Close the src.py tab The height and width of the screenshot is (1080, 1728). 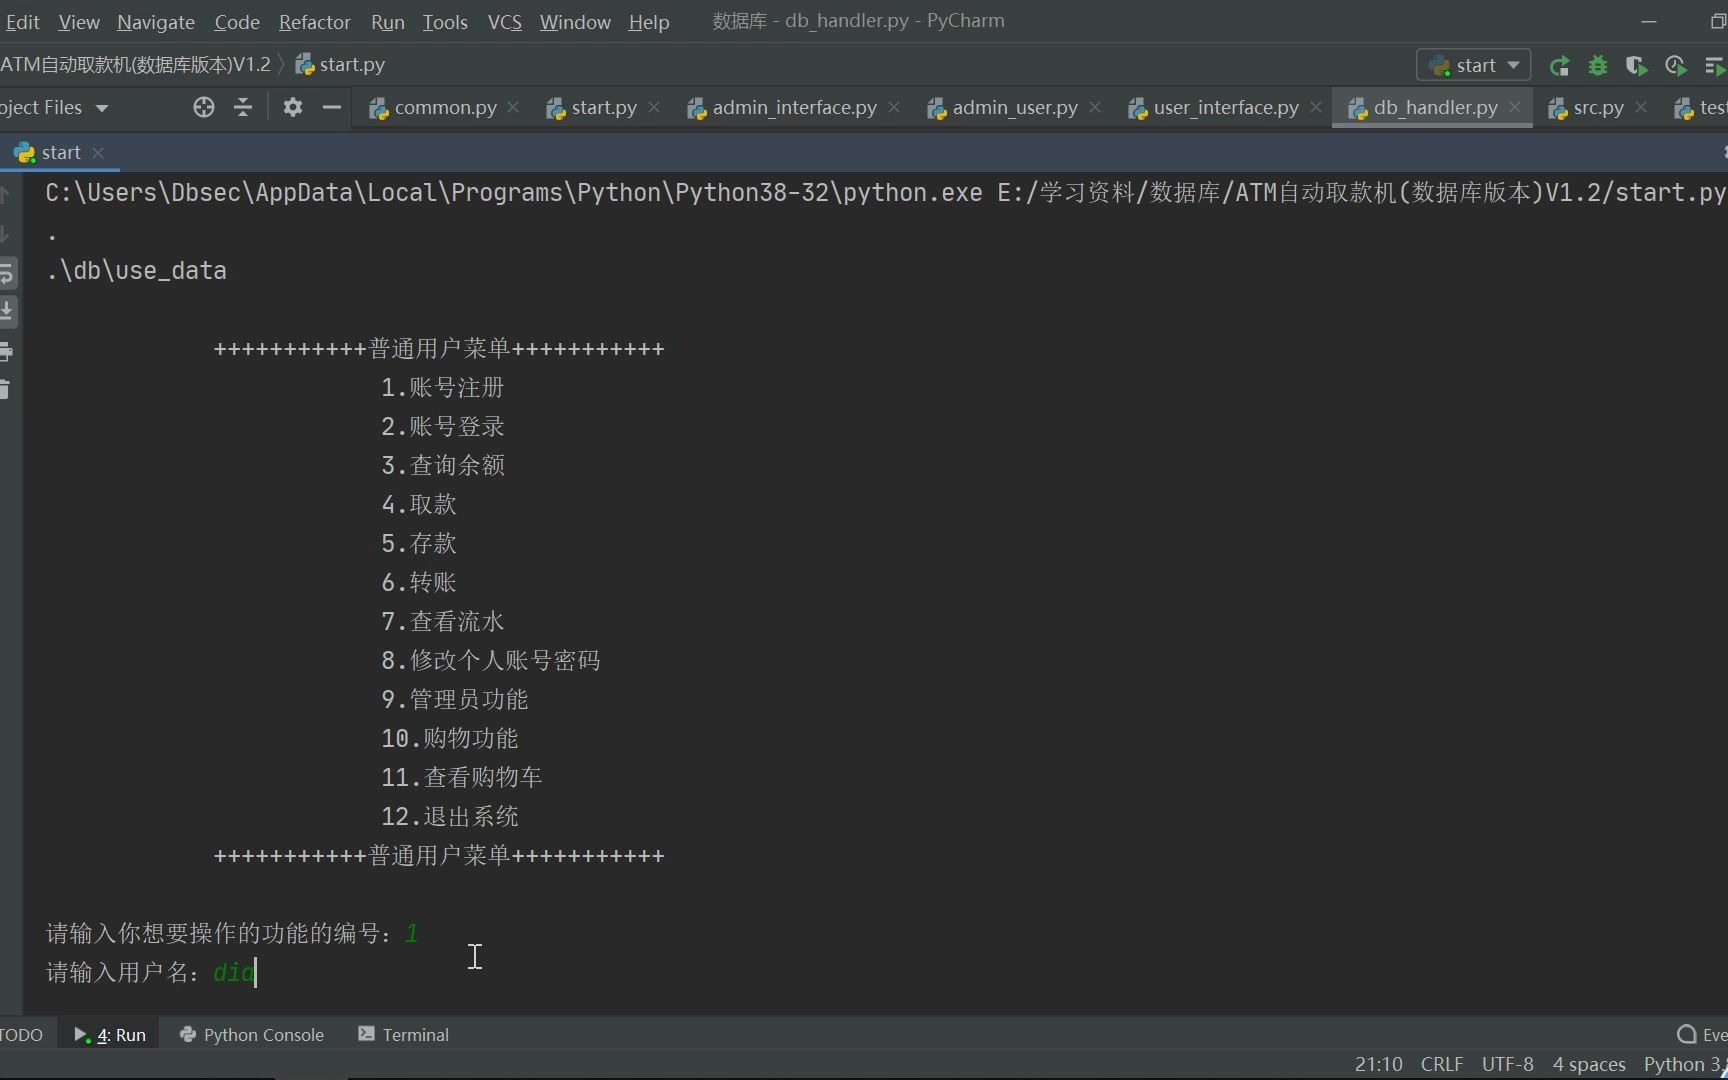pos(1641,107)
